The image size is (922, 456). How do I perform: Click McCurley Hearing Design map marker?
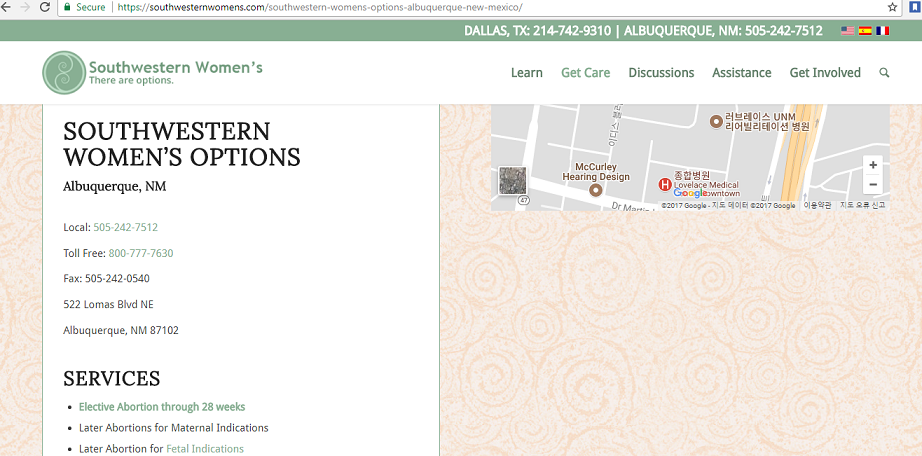(596, 190)
